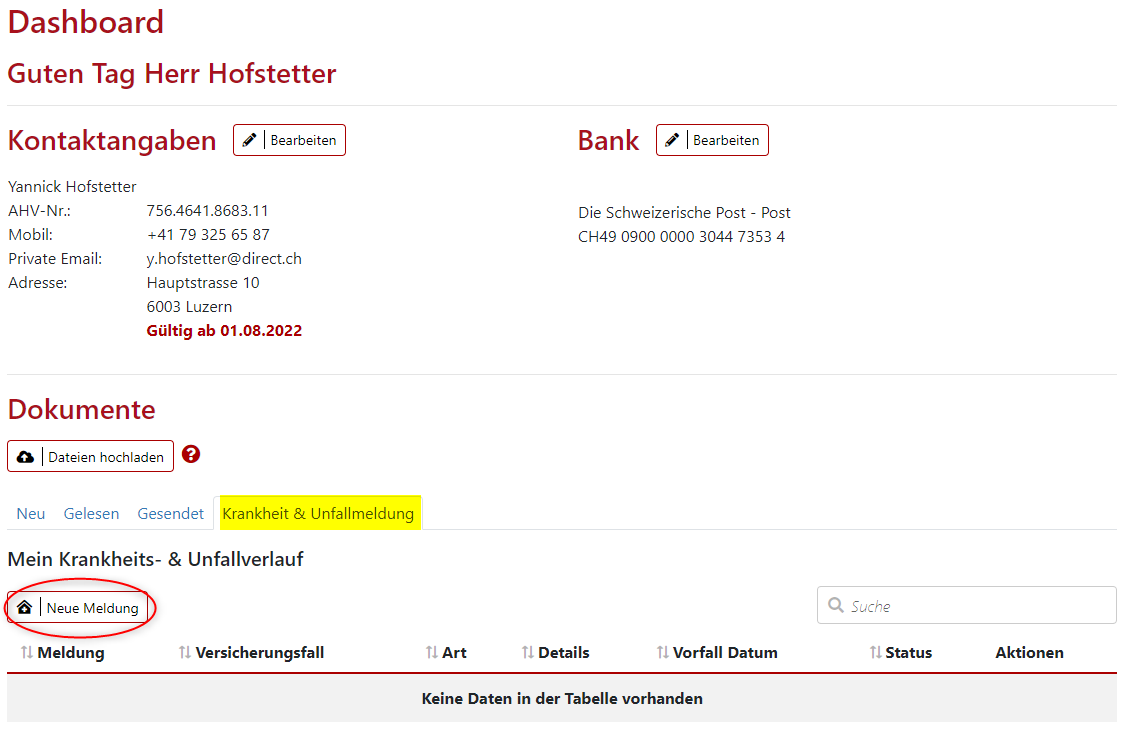Click the house icon in Neue Meldung
The image size is (1123, 730).
(x=25, y=608)
